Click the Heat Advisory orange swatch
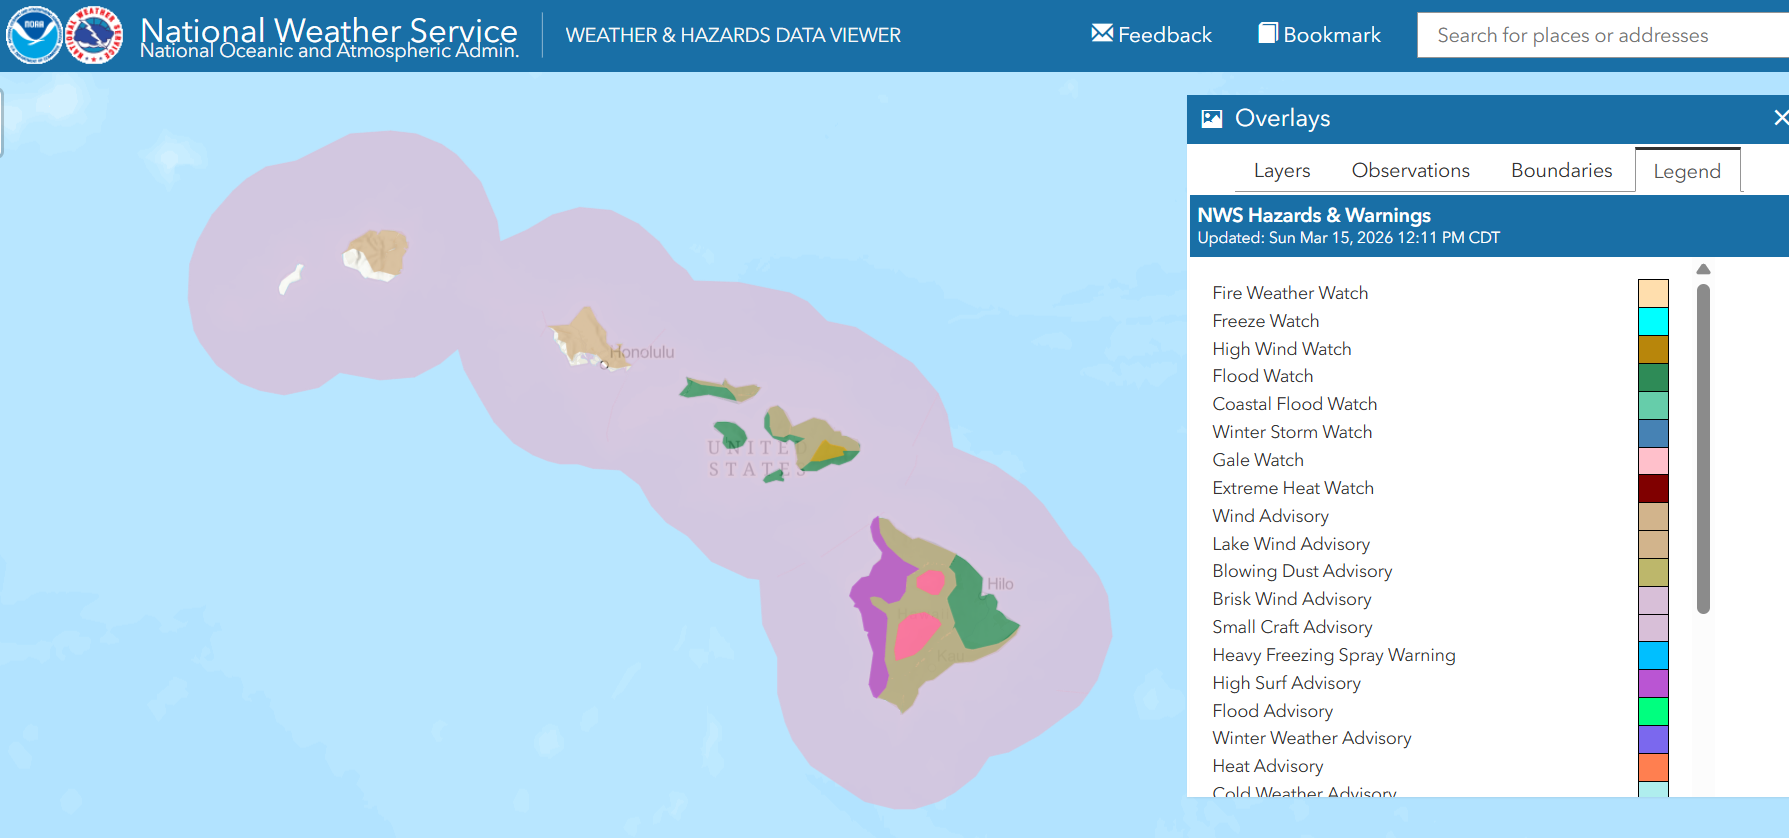 [x=1653, y=767]
